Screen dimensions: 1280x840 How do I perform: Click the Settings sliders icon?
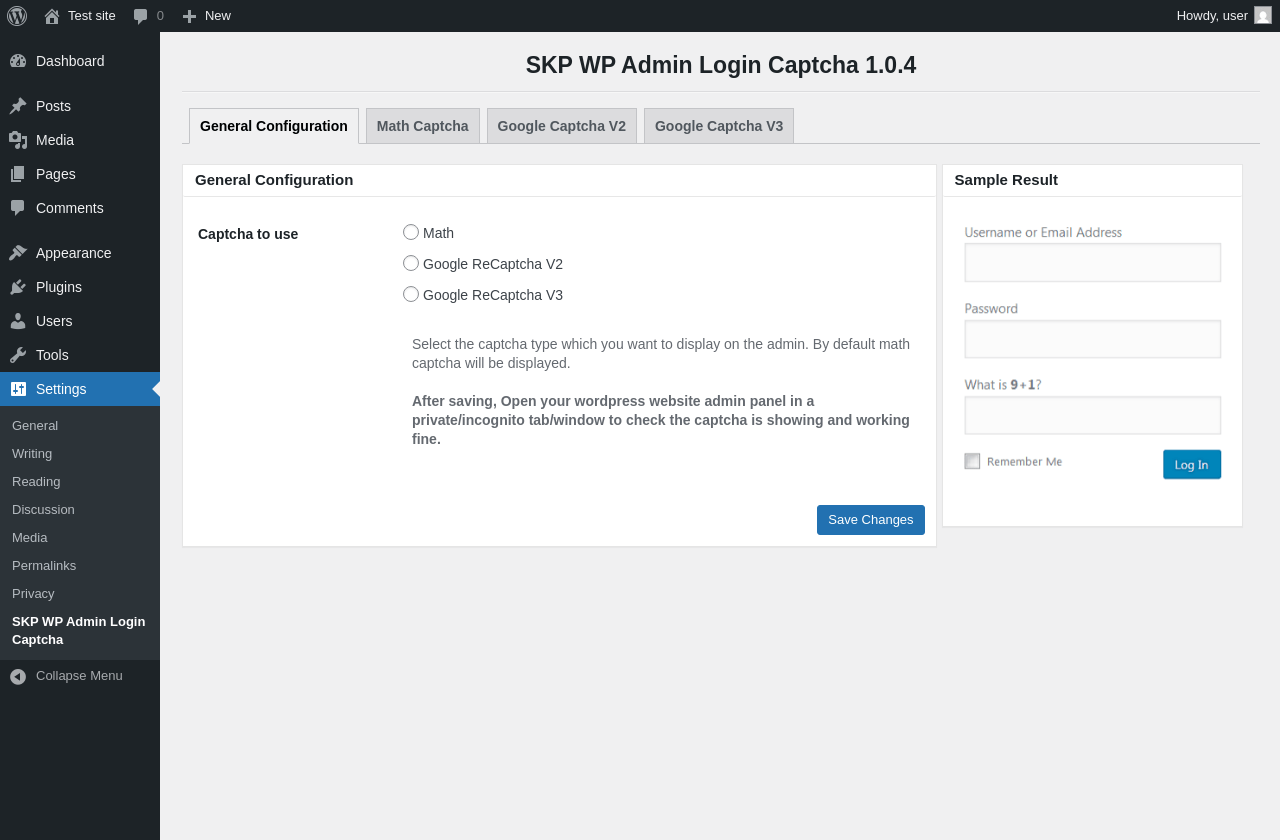[x=18, y=389]
